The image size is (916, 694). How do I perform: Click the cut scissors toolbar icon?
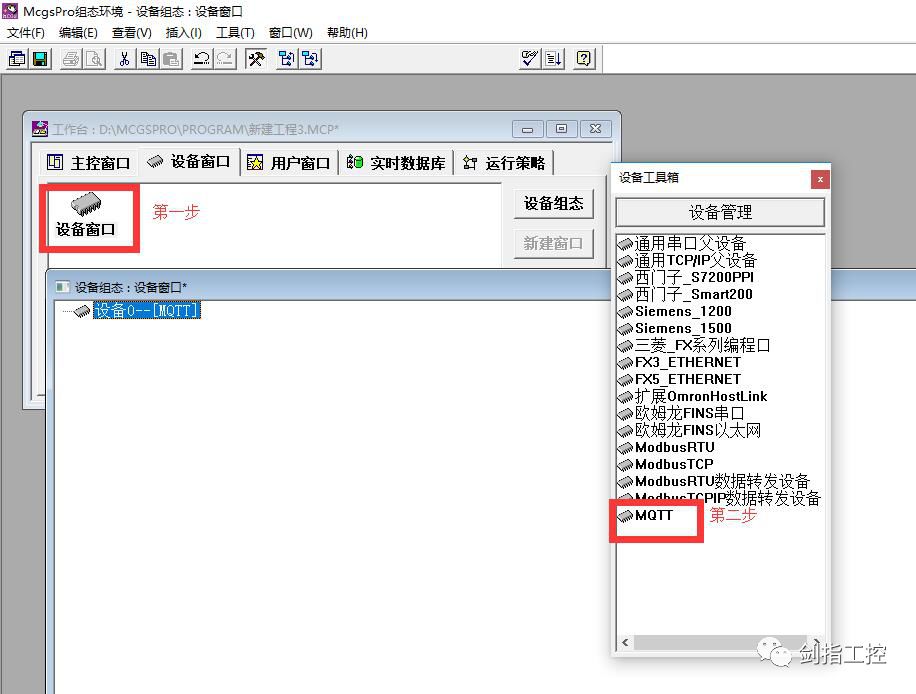(x=124, y=59)
